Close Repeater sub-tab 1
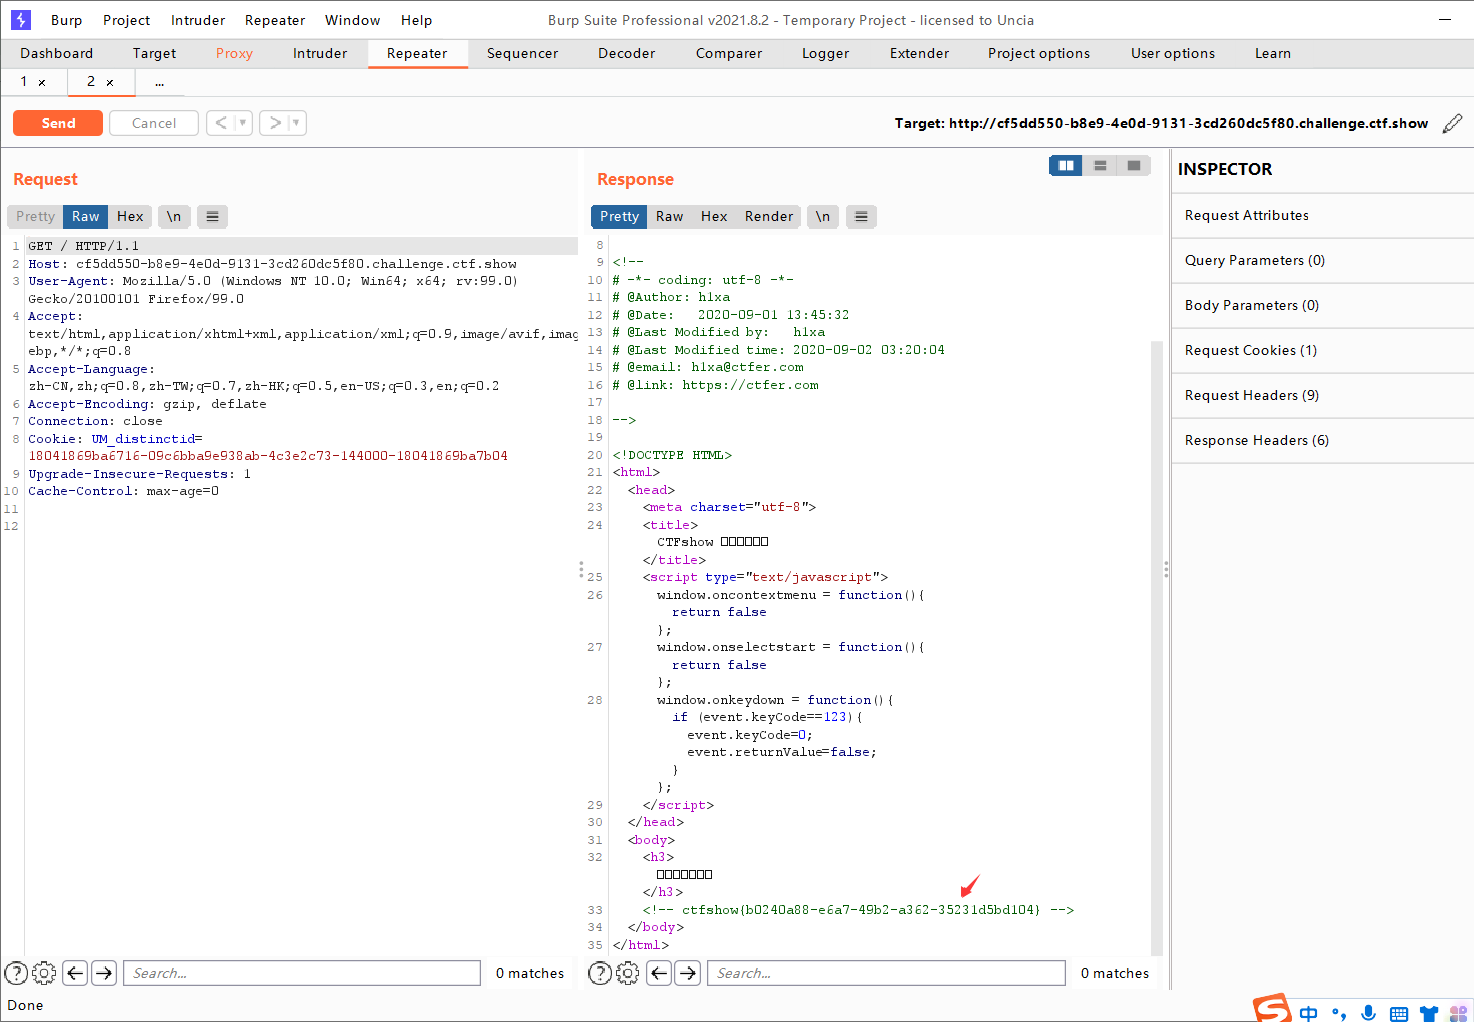 (x=42, y=82)
